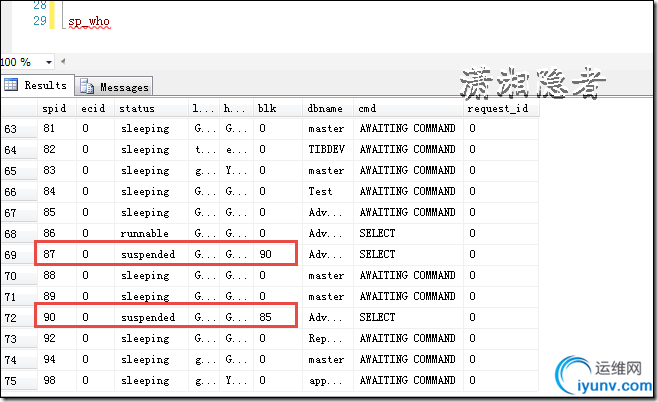Select row header 74
658x402 pixels.
click(x=19, y=360)
